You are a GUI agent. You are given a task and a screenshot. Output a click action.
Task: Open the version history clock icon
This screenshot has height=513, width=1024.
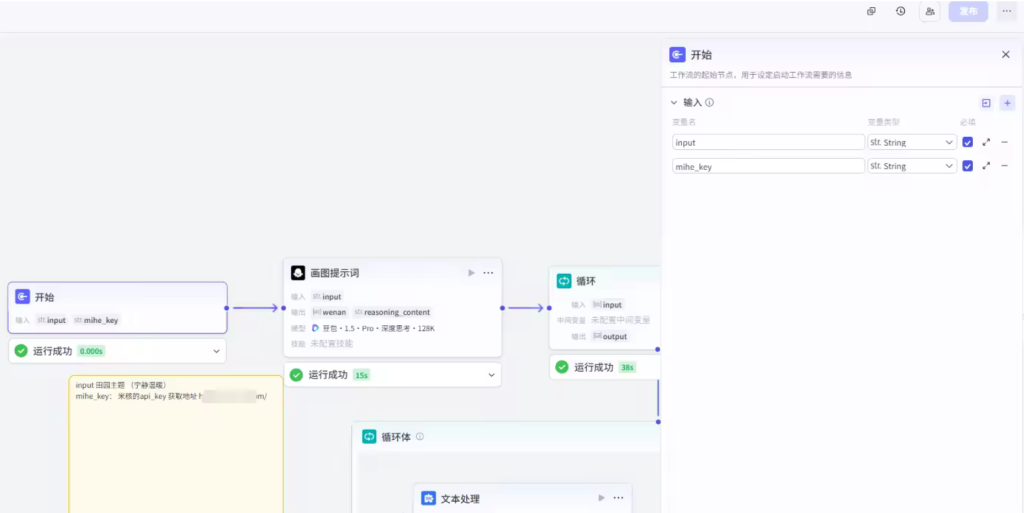(900, 11)
